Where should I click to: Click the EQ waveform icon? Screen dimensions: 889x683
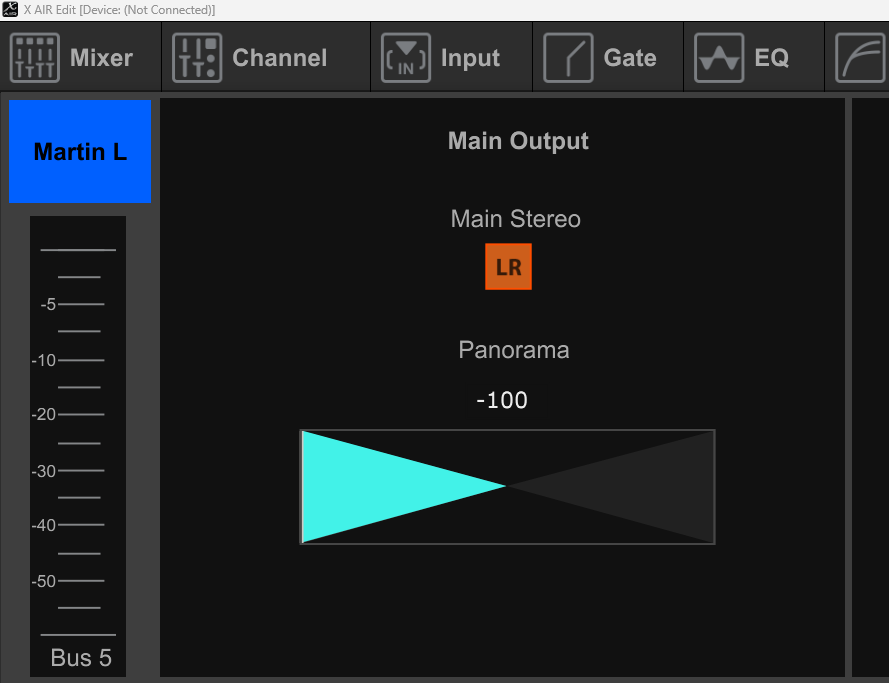(719, 58)
